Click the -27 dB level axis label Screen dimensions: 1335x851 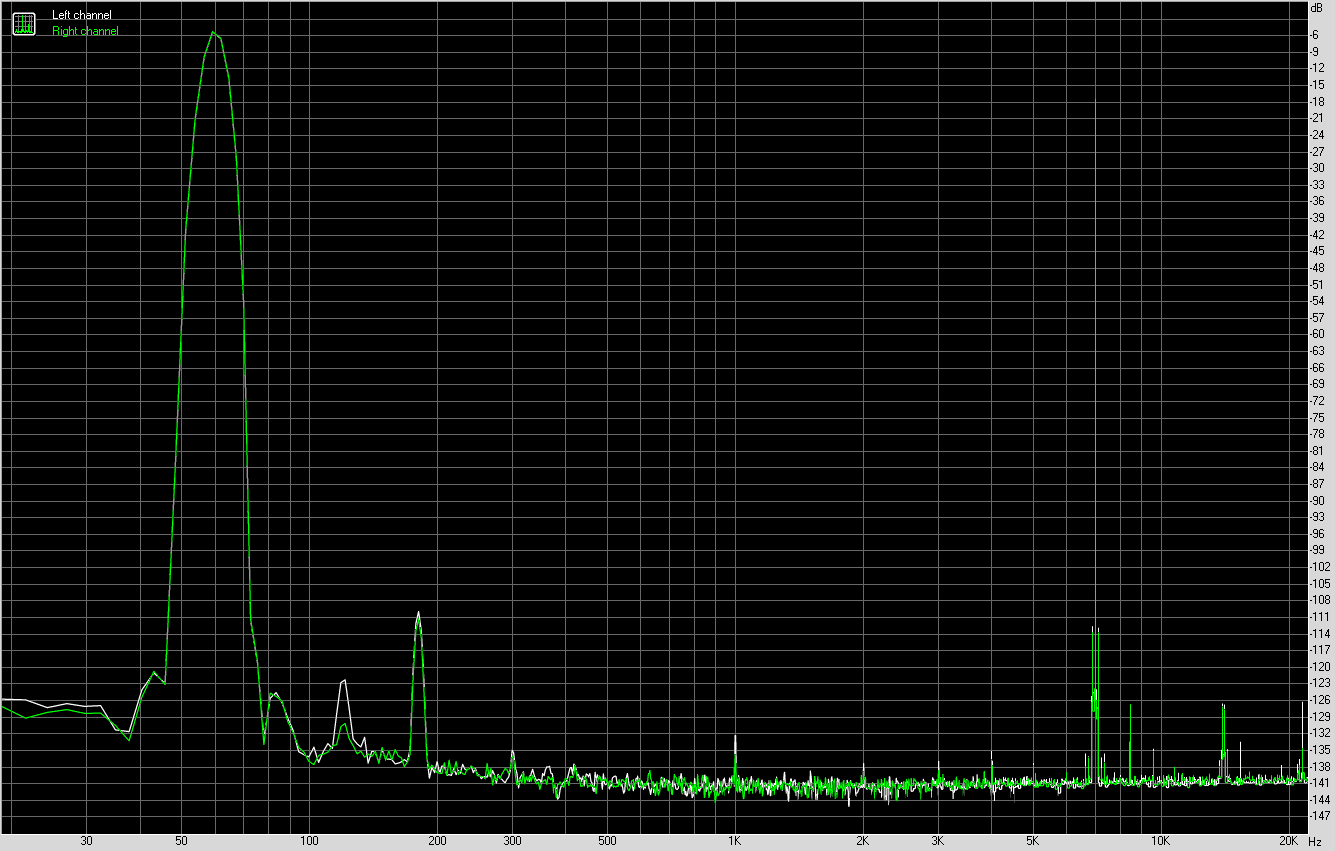tap(1318, 150)
